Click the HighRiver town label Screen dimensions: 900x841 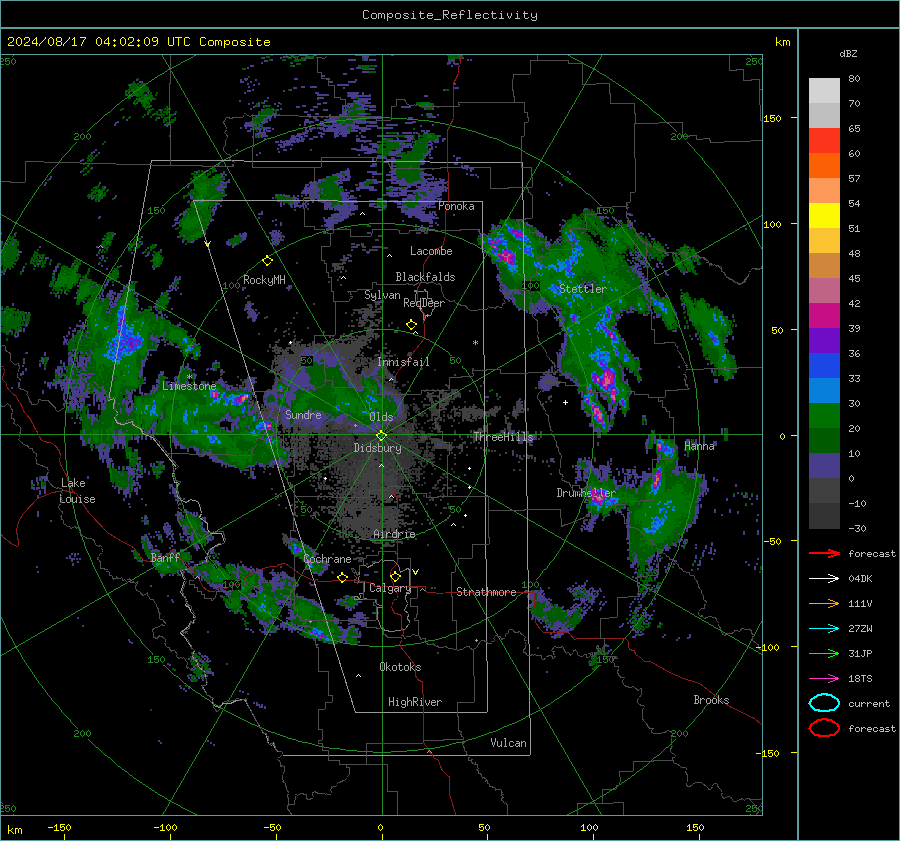point(415,702)
